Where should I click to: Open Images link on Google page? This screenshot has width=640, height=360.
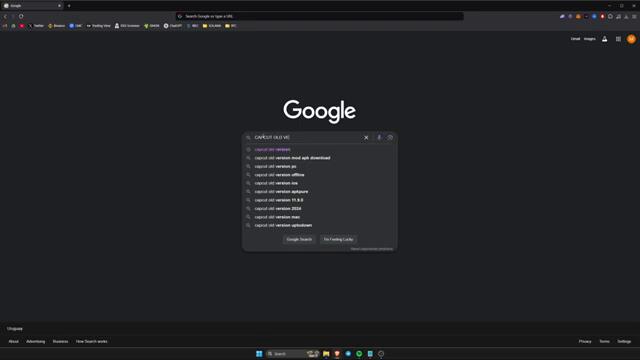[589, 39]
